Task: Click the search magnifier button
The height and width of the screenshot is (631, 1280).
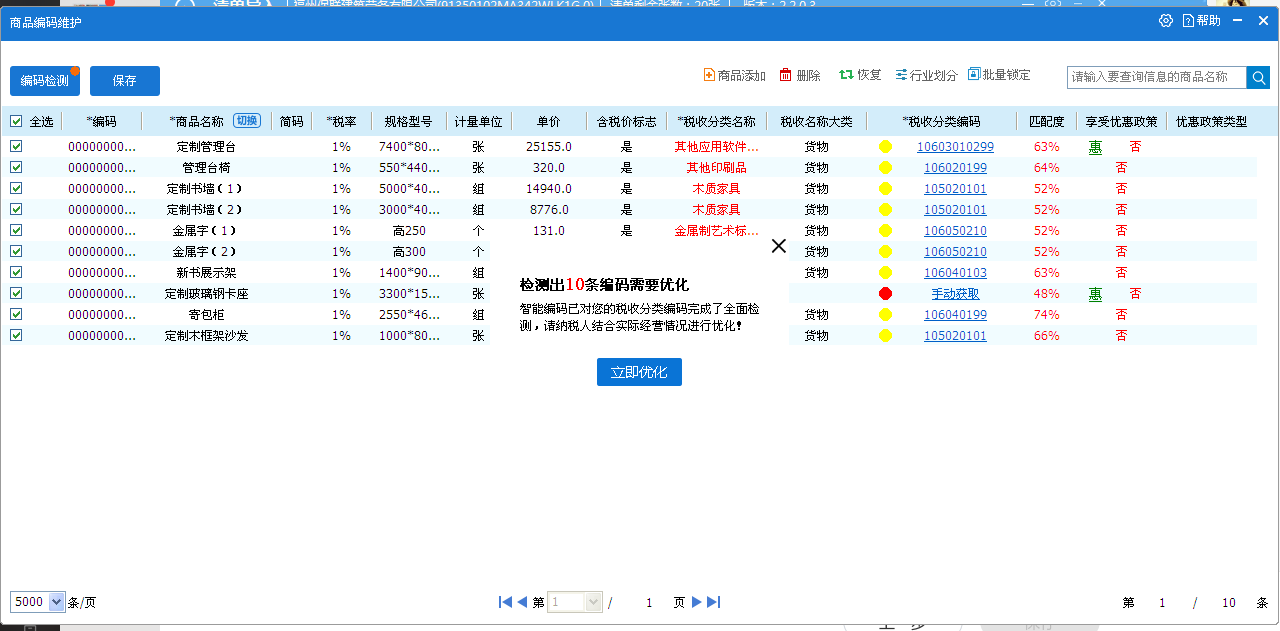Action: tap(1257, 77)
